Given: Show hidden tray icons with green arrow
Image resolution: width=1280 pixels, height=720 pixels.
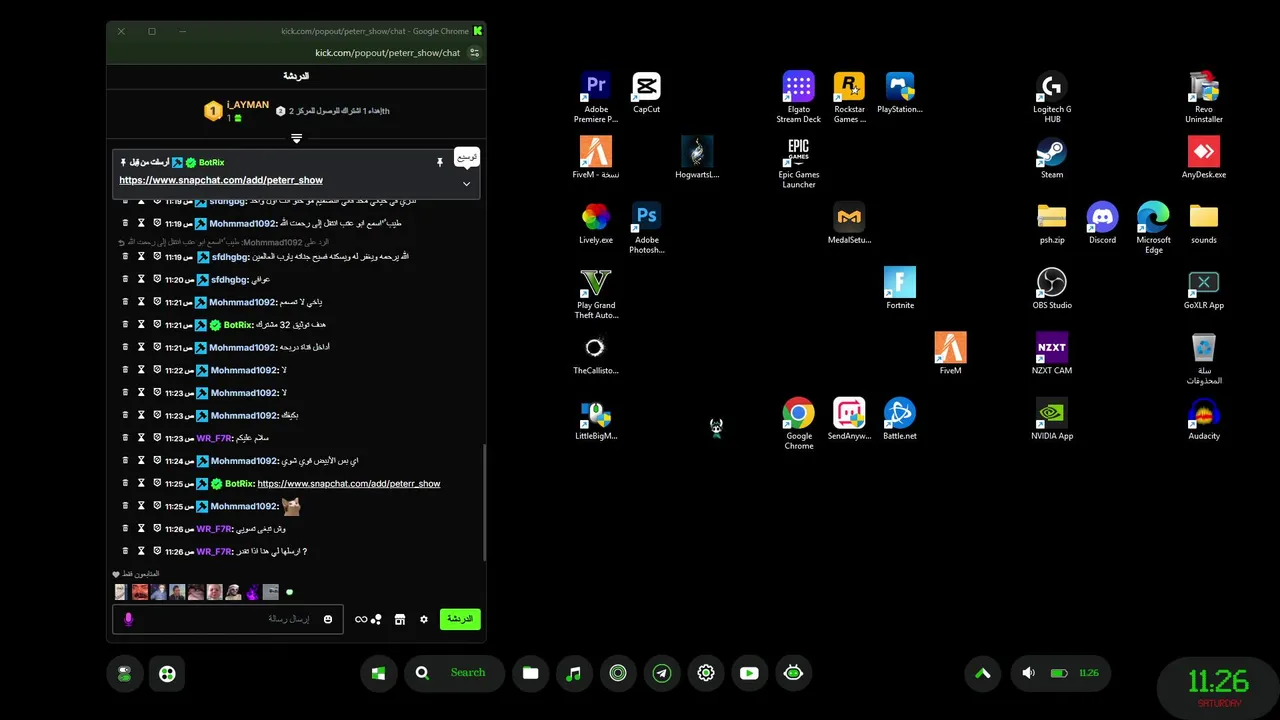Looking at the screenshot, I should (x=983, y=673).
